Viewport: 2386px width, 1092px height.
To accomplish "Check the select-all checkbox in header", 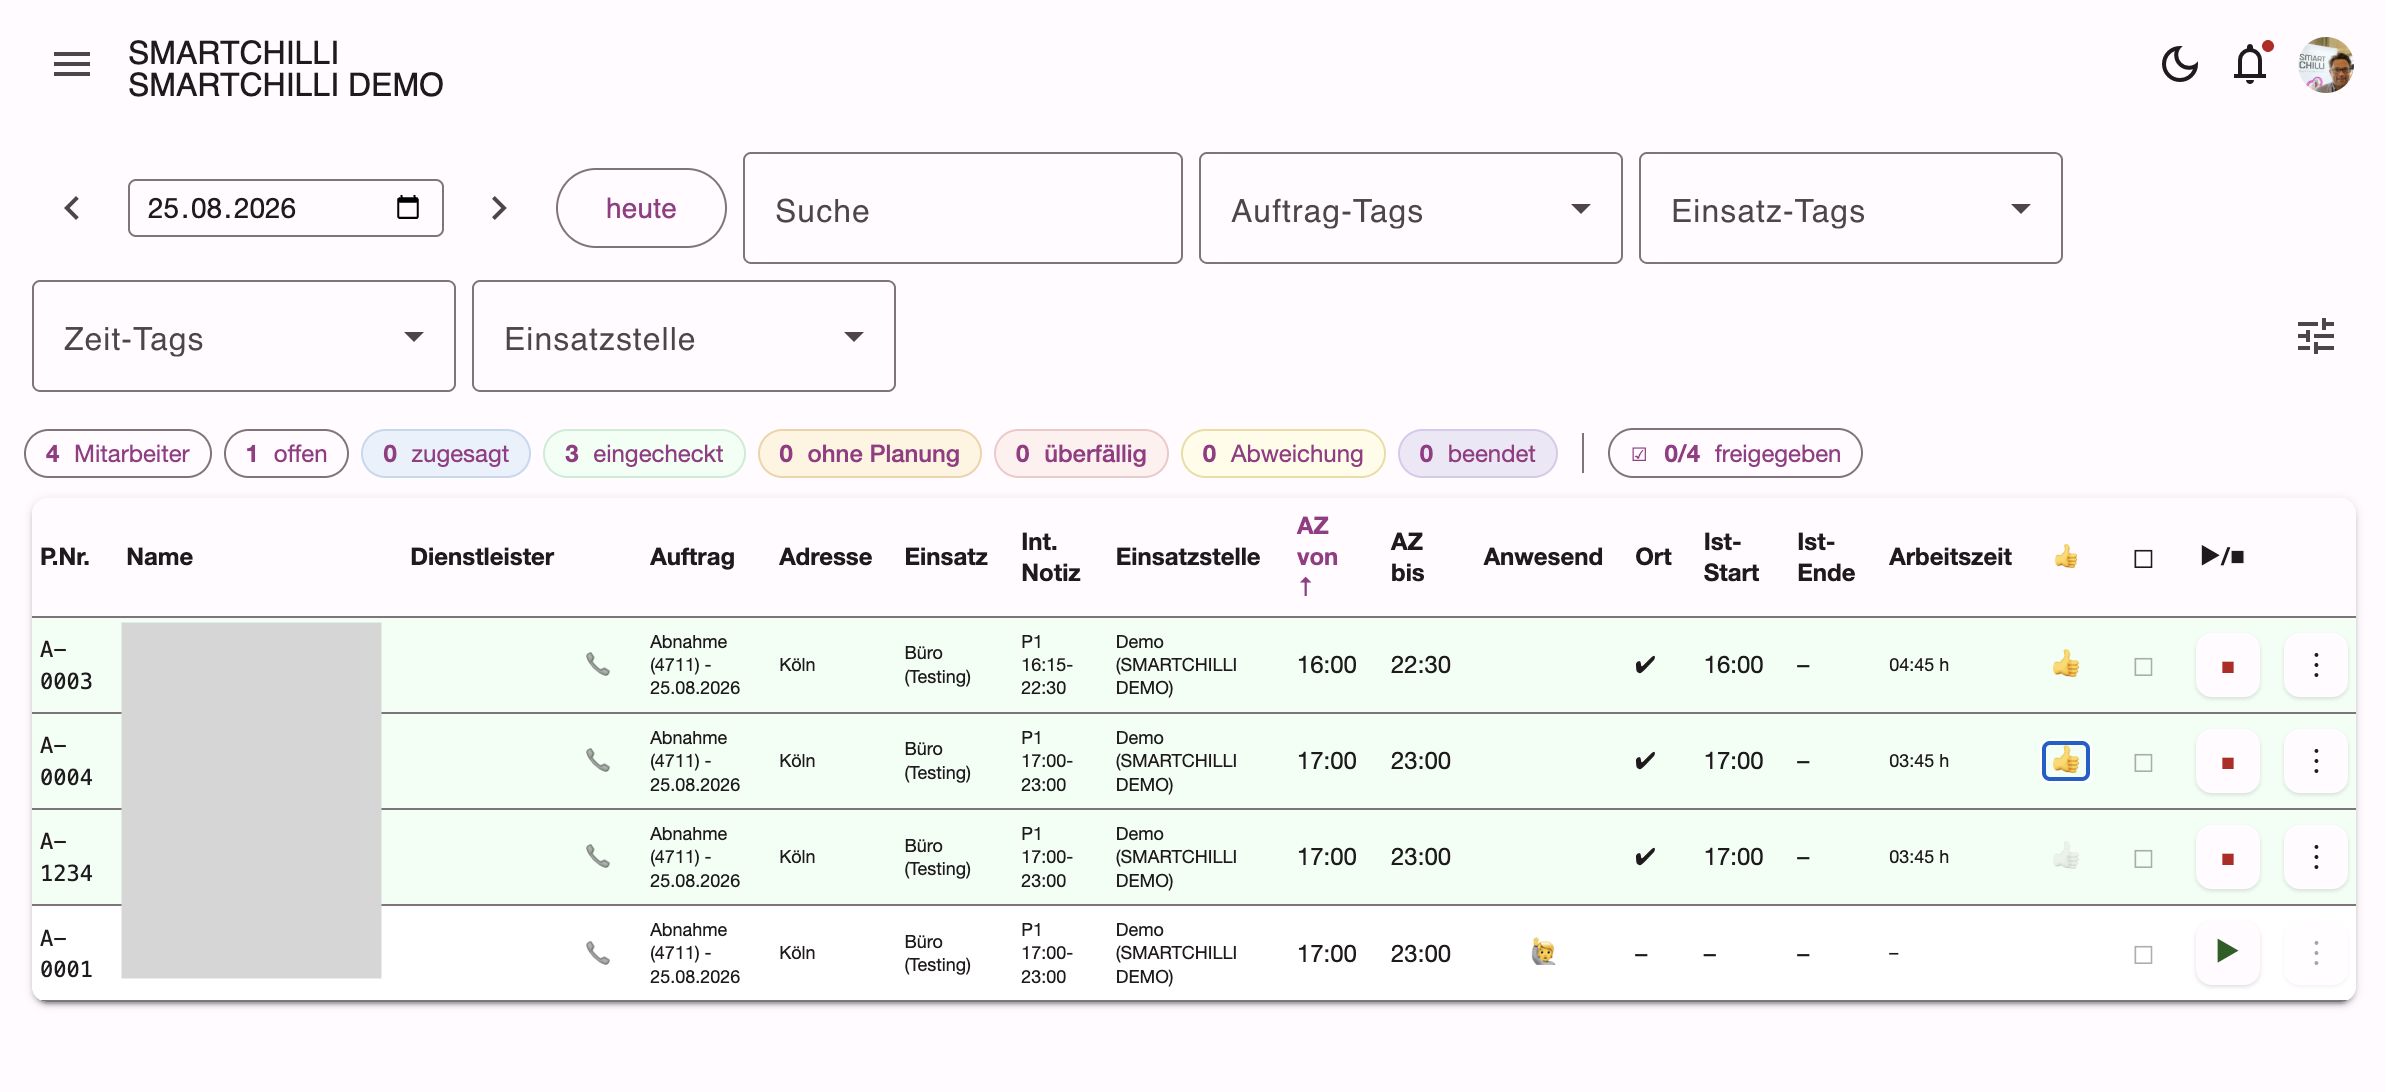I will click(2143, 558).
